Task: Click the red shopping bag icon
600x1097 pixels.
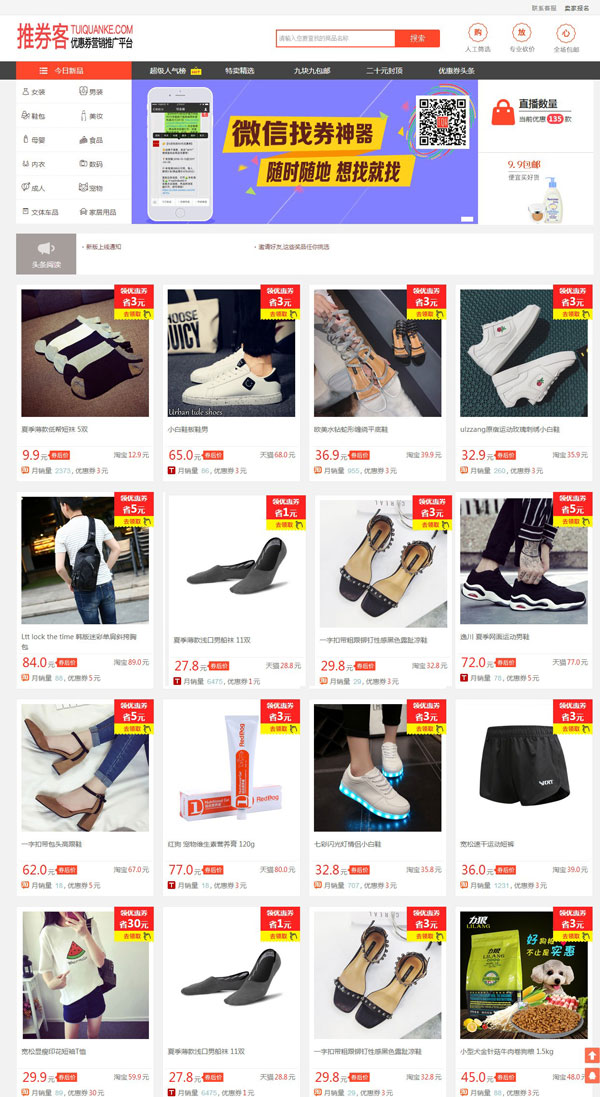Action: tap(503, 112)
